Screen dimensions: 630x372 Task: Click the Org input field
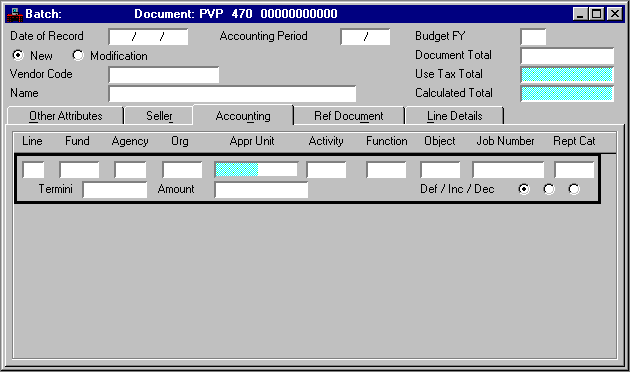[x=182, y=170]
